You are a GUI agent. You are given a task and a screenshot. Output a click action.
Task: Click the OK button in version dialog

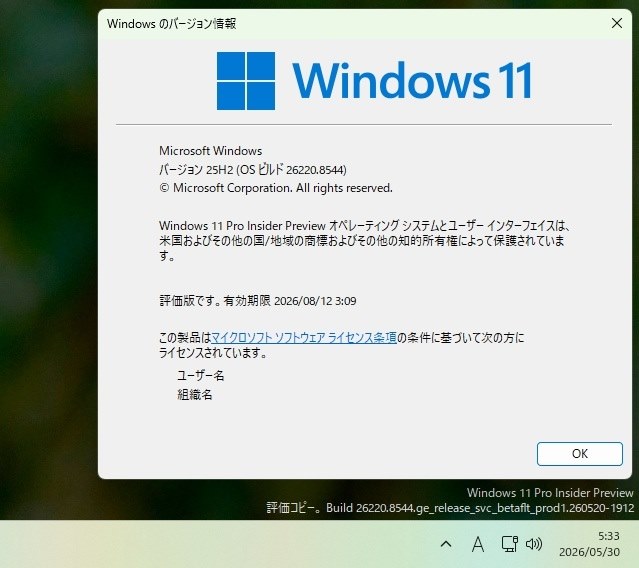(x=580, y=454)
